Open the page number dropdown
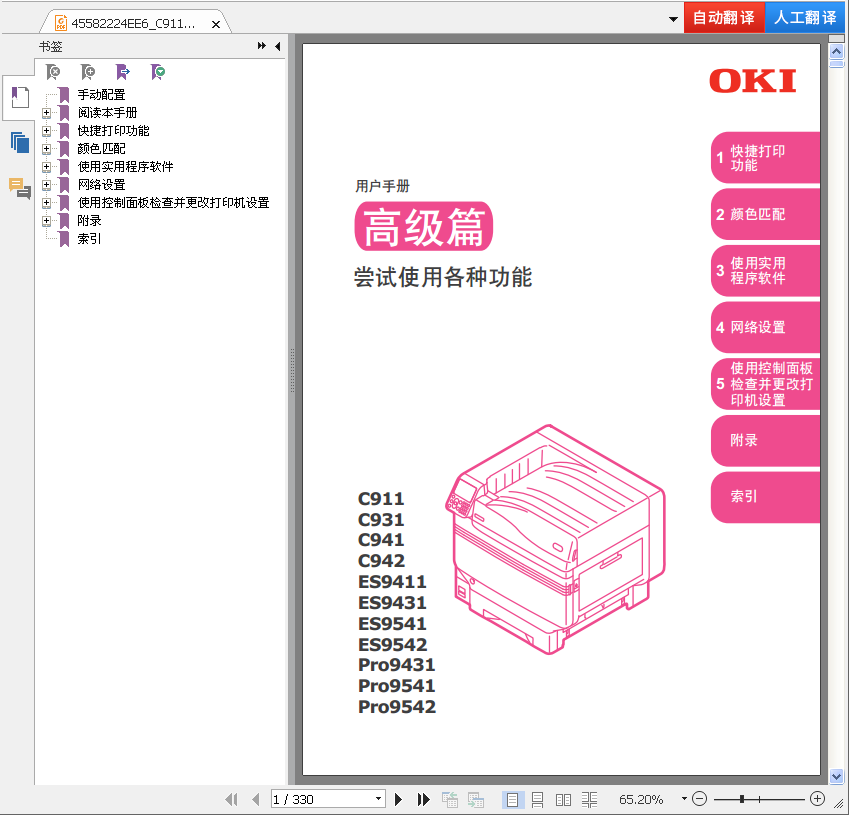 [x=378, y=799]
